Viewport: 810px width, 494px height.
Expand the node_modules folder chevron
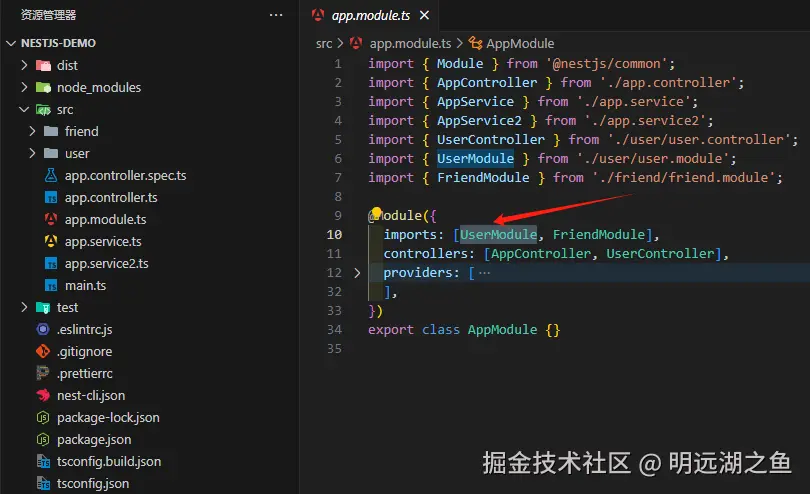pos(24,87)
